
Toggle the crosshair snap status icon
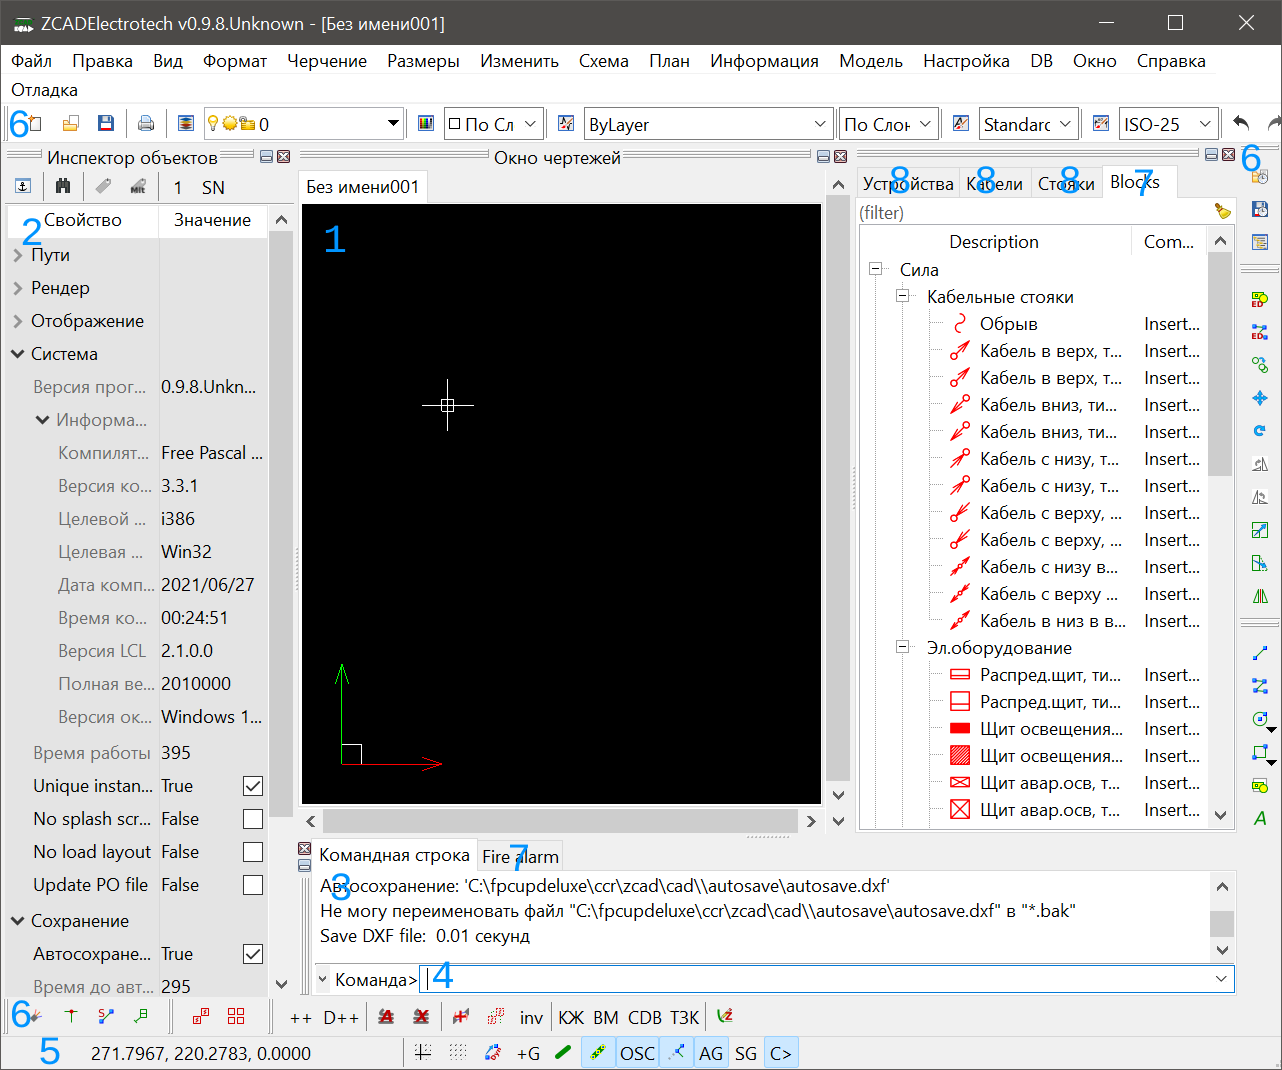point(423,1052)
